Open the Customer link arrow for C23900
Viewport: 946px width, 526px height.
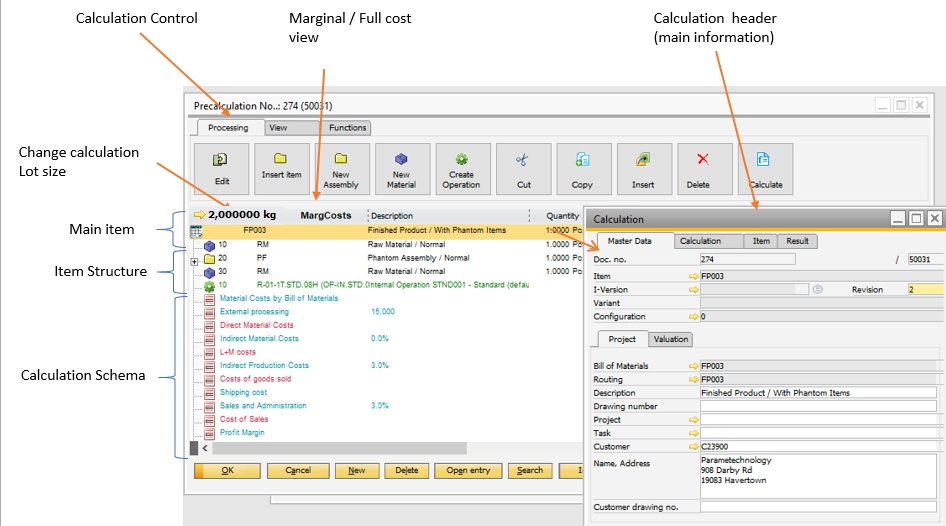click(693, 446)
